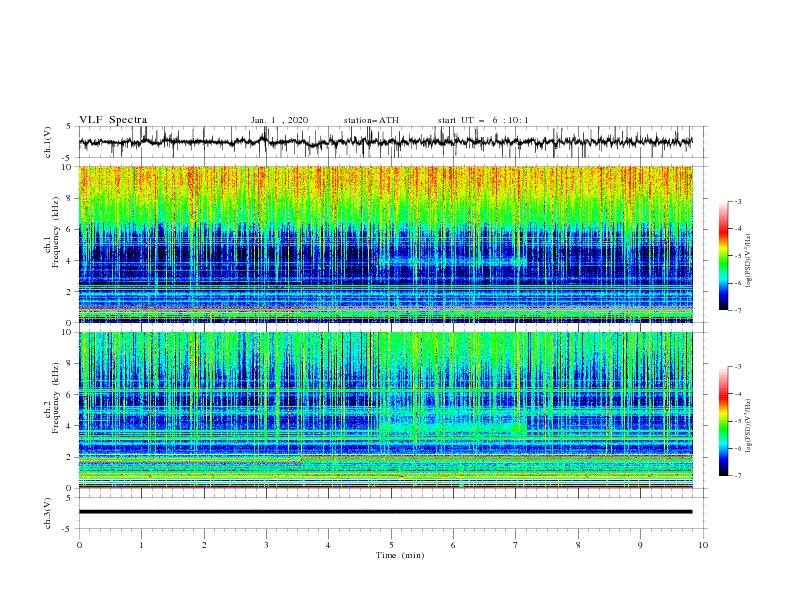Click the log(PSD) label of the ch.2 color bar

[749, 425]
